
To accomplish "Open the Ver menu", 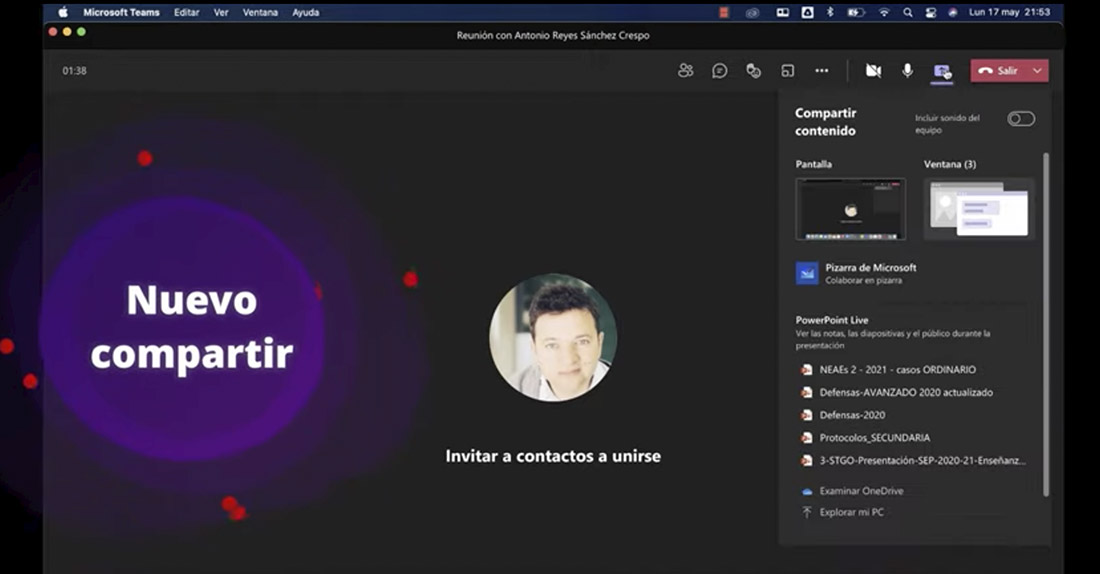I will 221,13.
